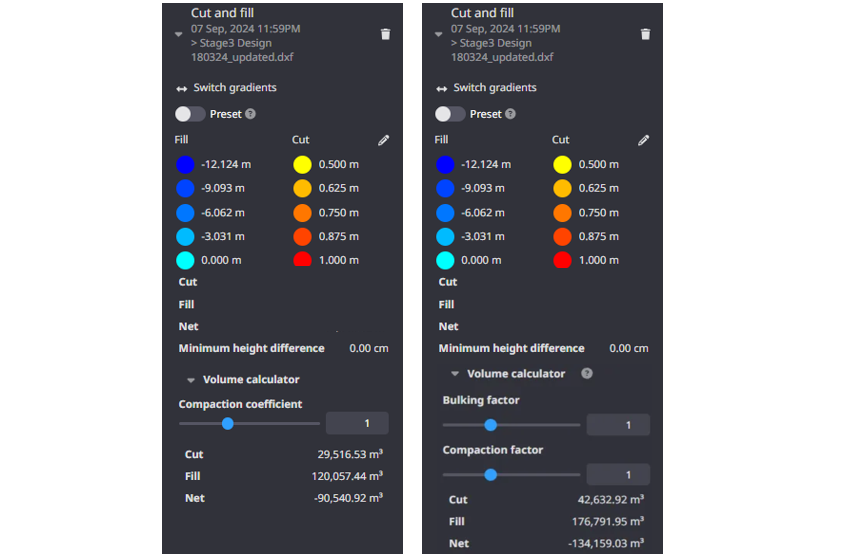Click the Preset help icon in right panel
Screen dimensions: 859x557
(x=510, y=114)
